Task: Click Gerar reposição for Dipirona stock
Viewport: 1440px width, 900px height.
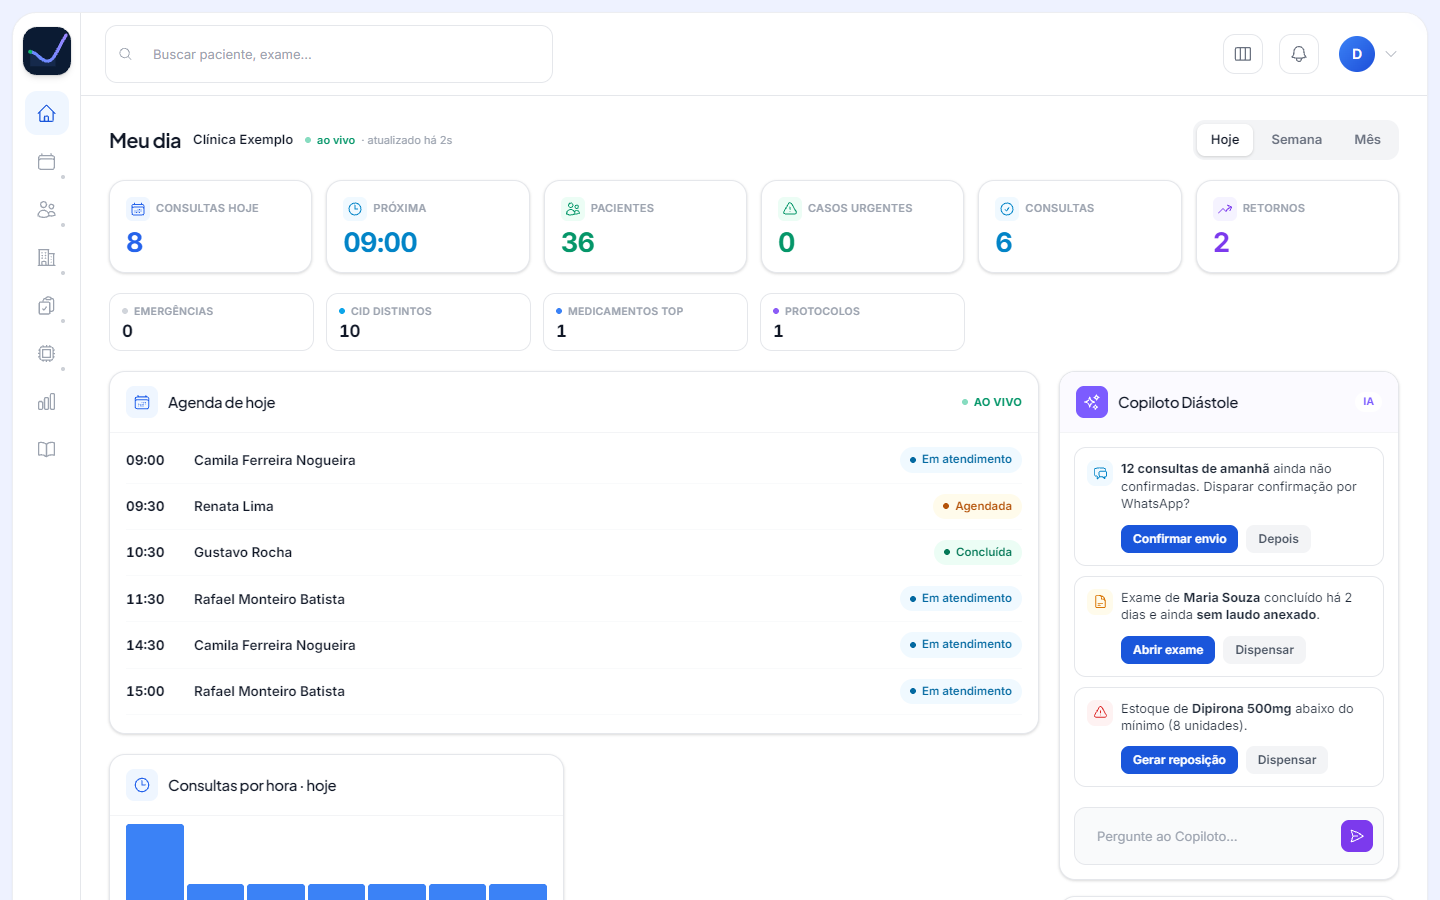Action: [1179, 760]
